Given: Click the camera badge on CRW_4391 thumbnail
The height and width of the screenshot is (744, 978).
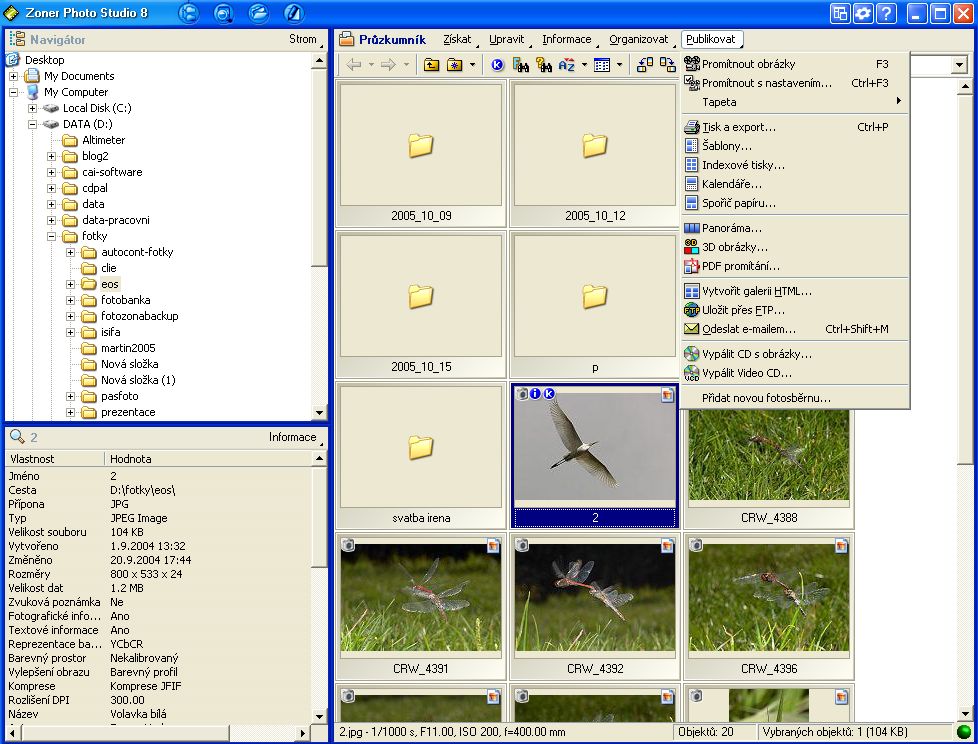Looking at the screenshot, I should click(348, 545).
